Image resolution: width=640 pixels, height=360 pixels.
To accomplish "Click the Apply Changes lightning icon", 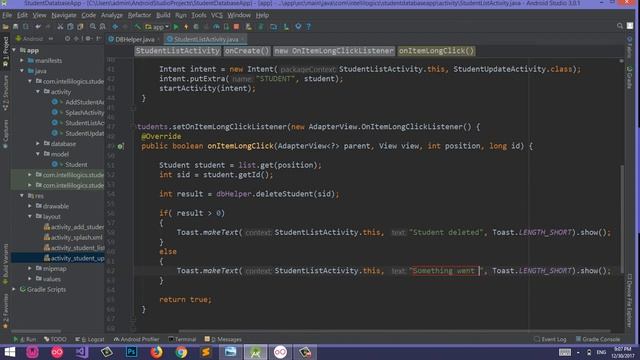I will coord(186,27).
